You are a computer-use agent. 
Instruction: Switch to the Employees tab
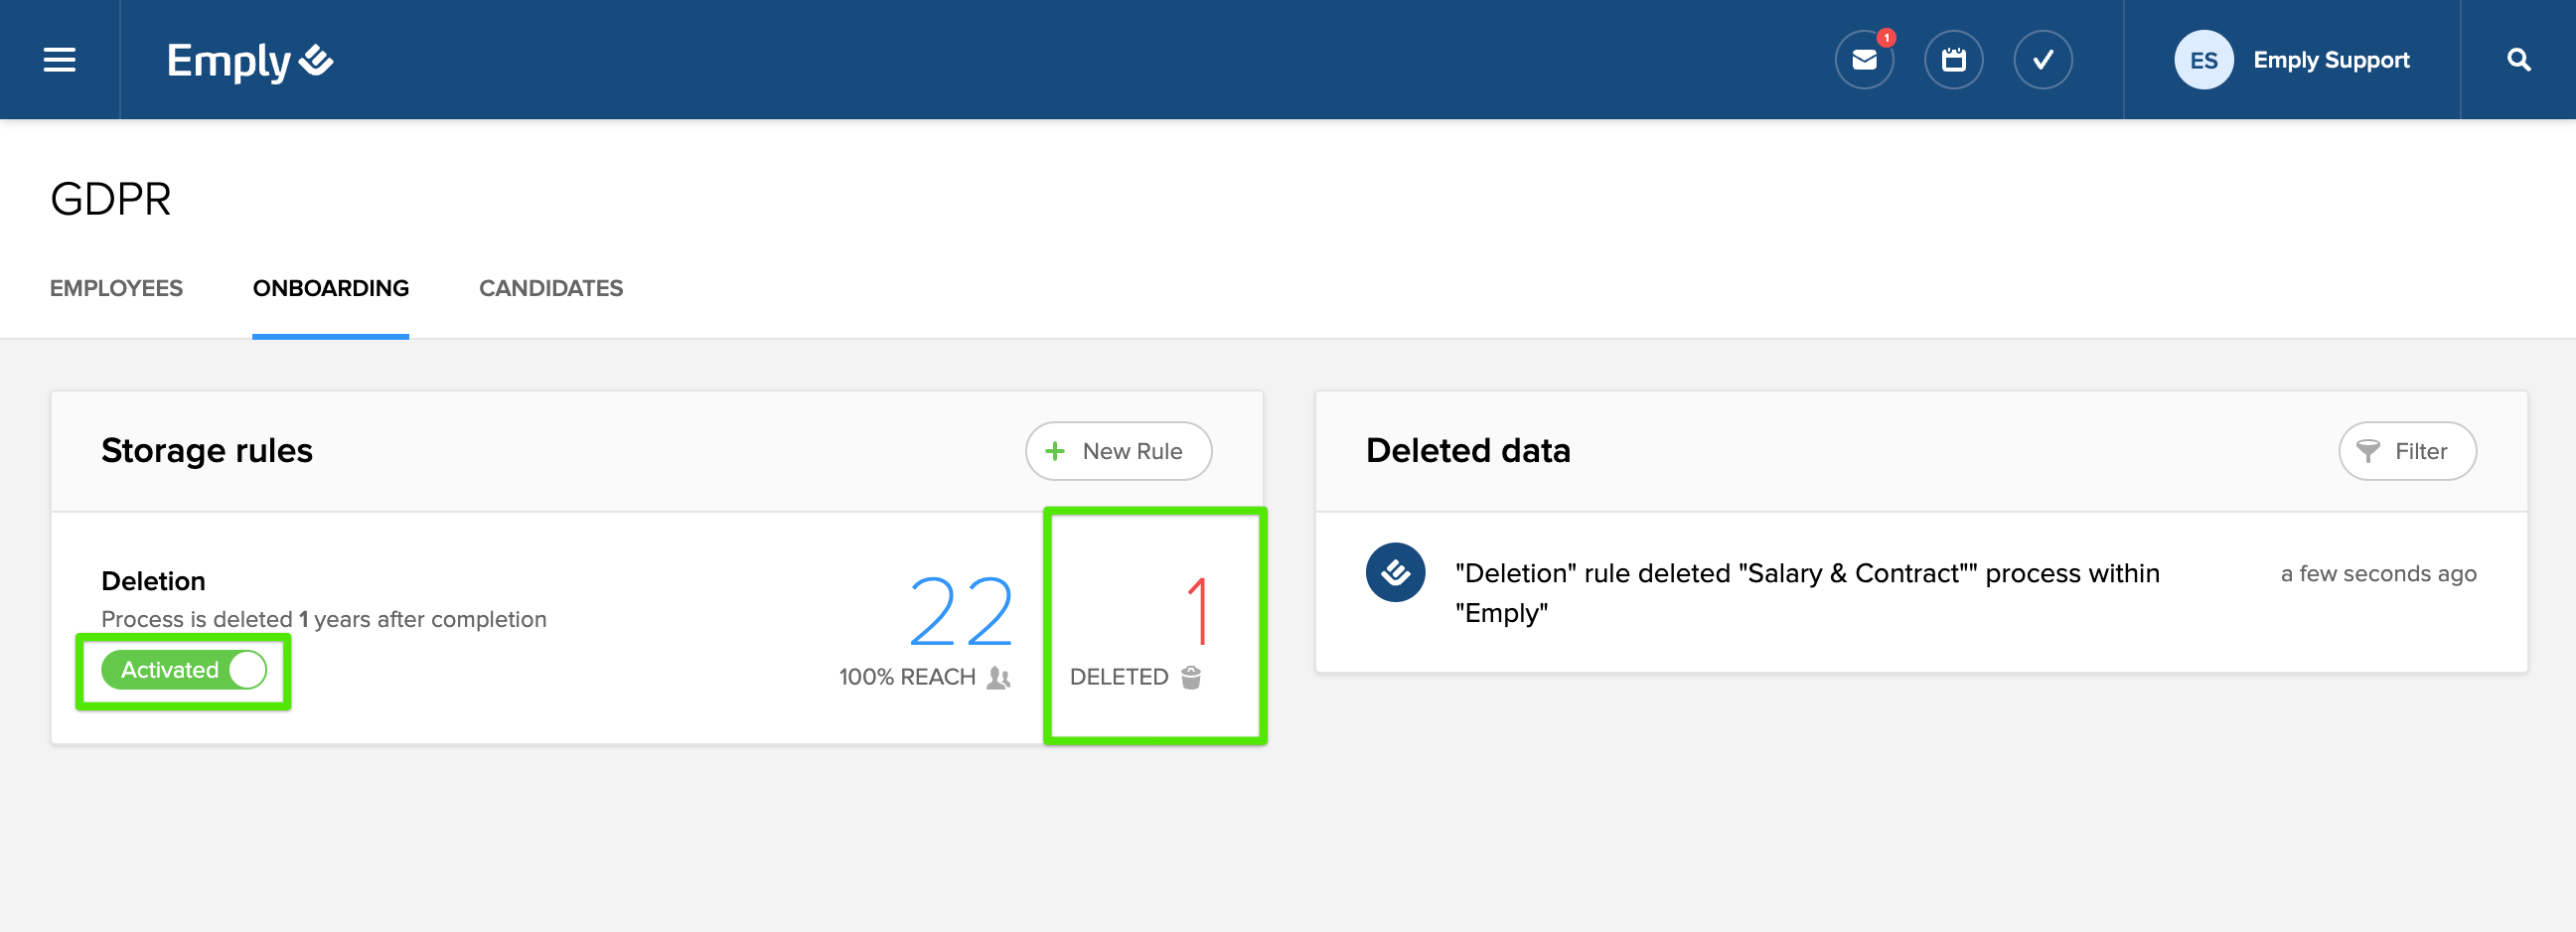[x=116, y=288]
